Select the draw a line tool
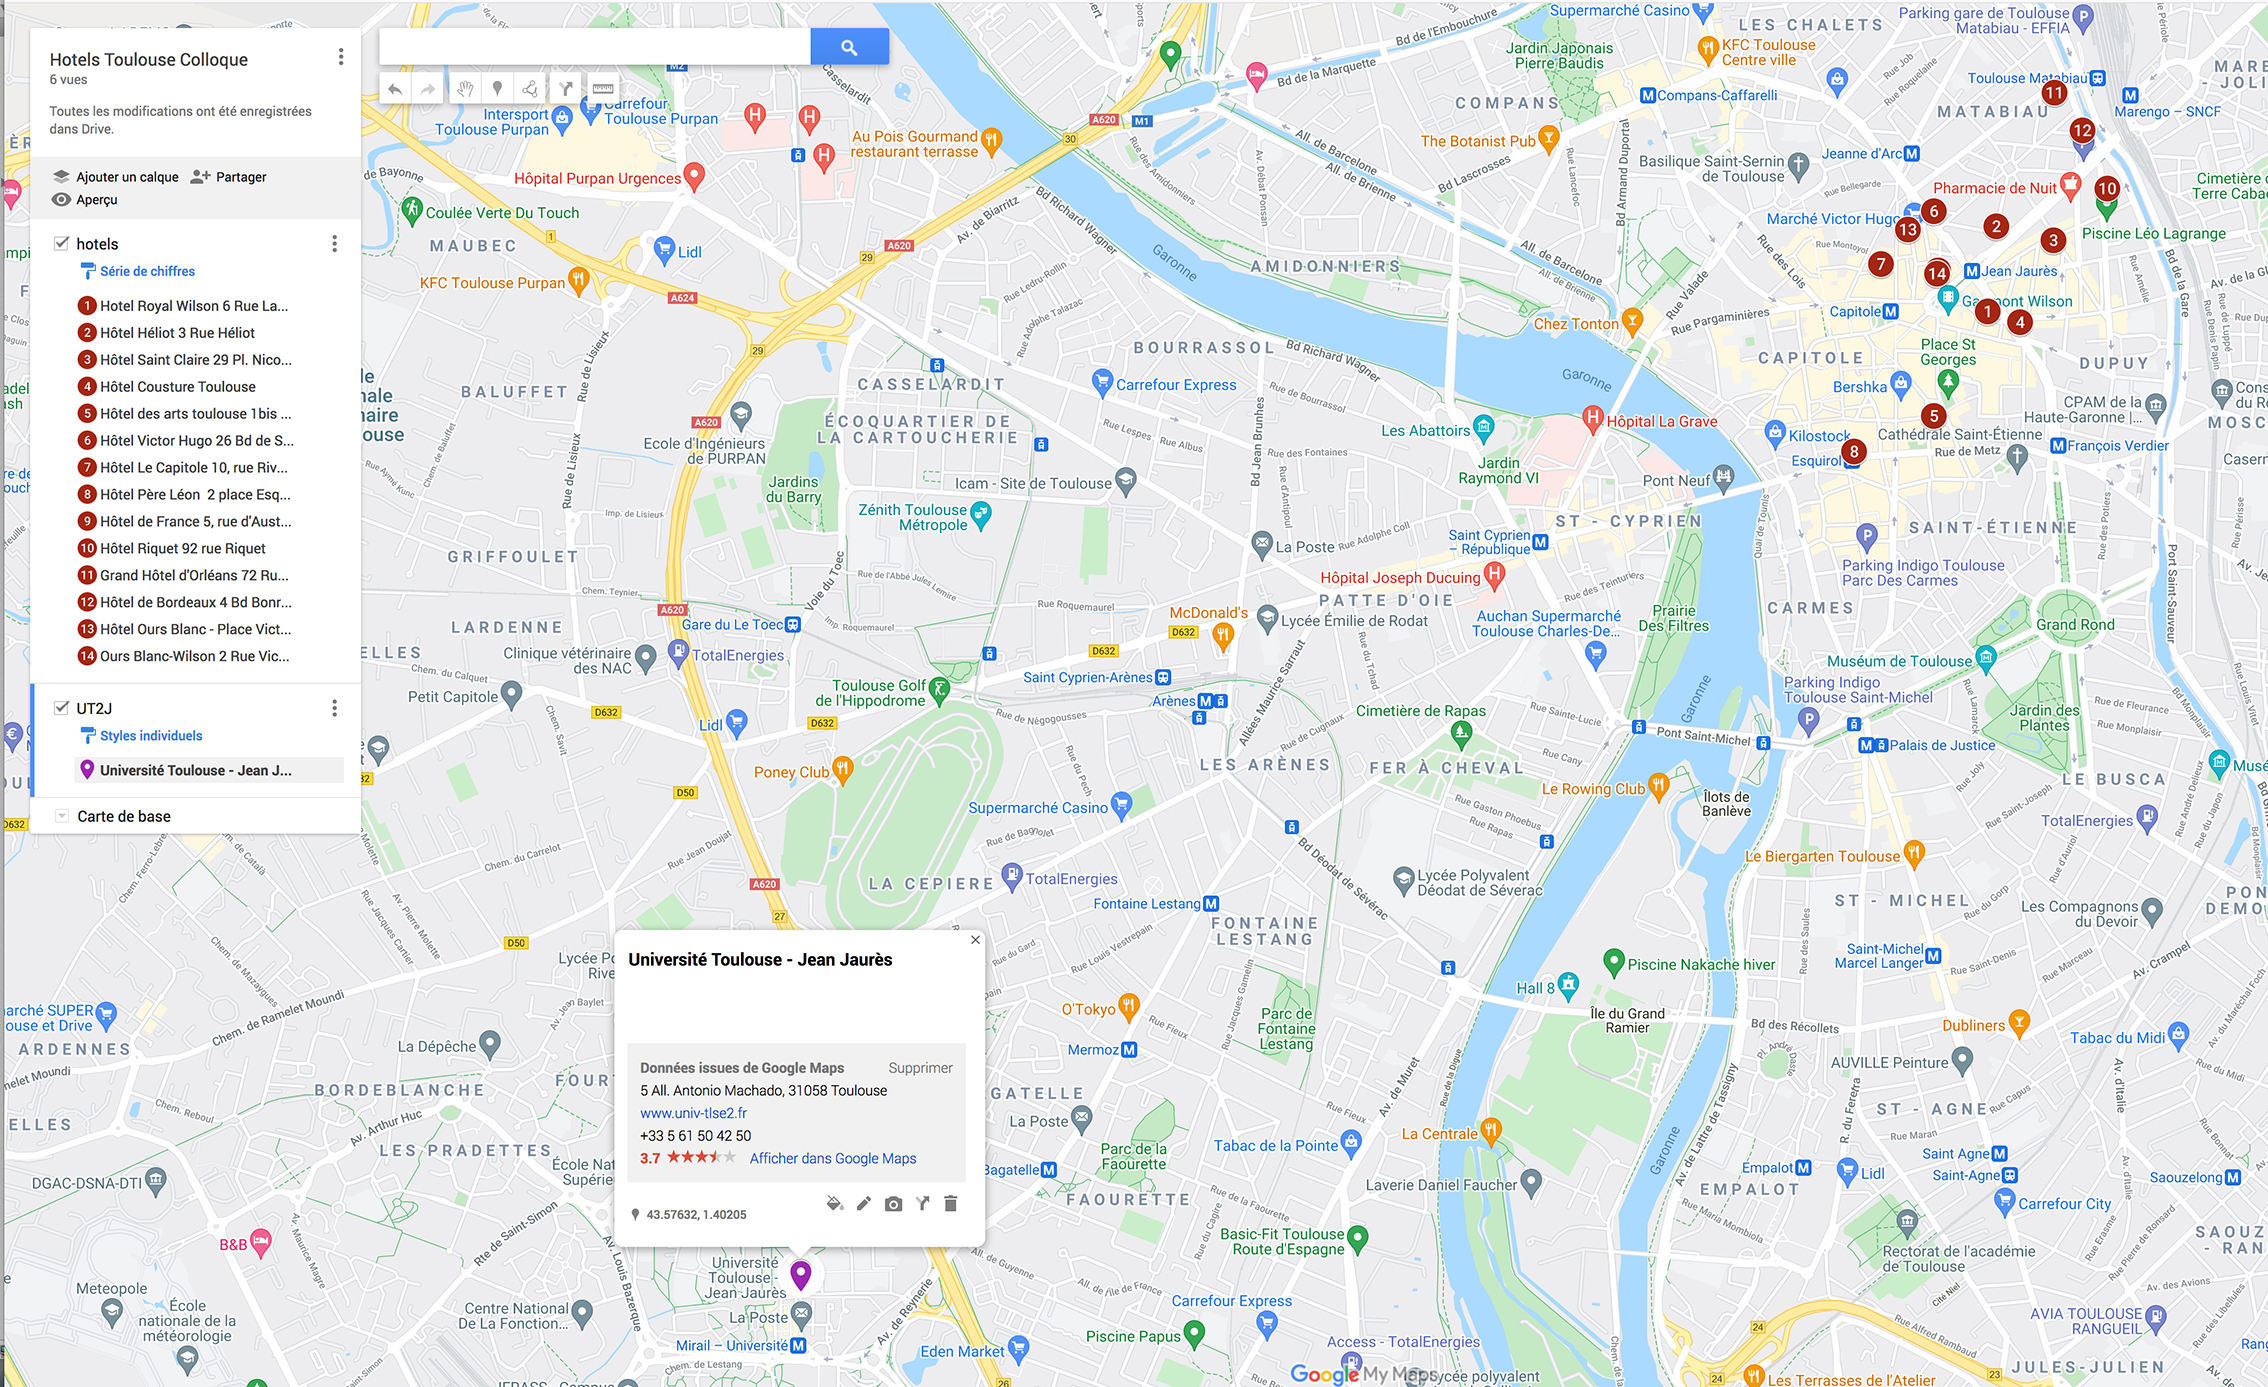Viewport: 2268px width, 1387px height. pos(531,89)
